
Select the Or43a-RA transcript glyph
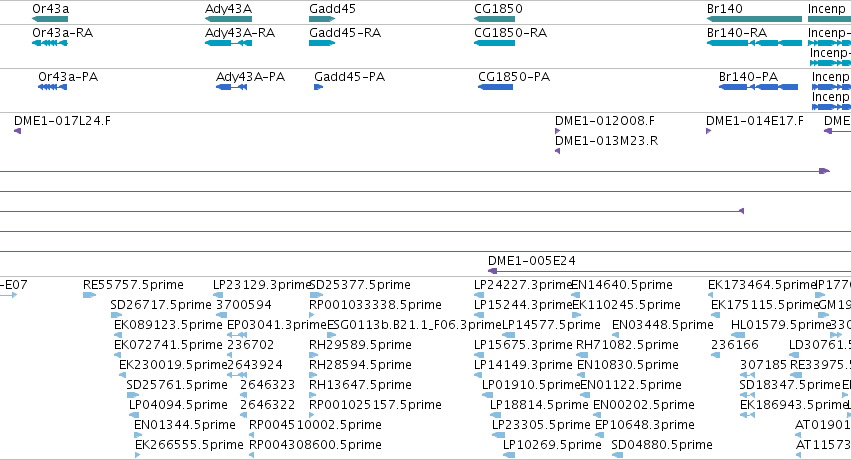click(50, 43)
